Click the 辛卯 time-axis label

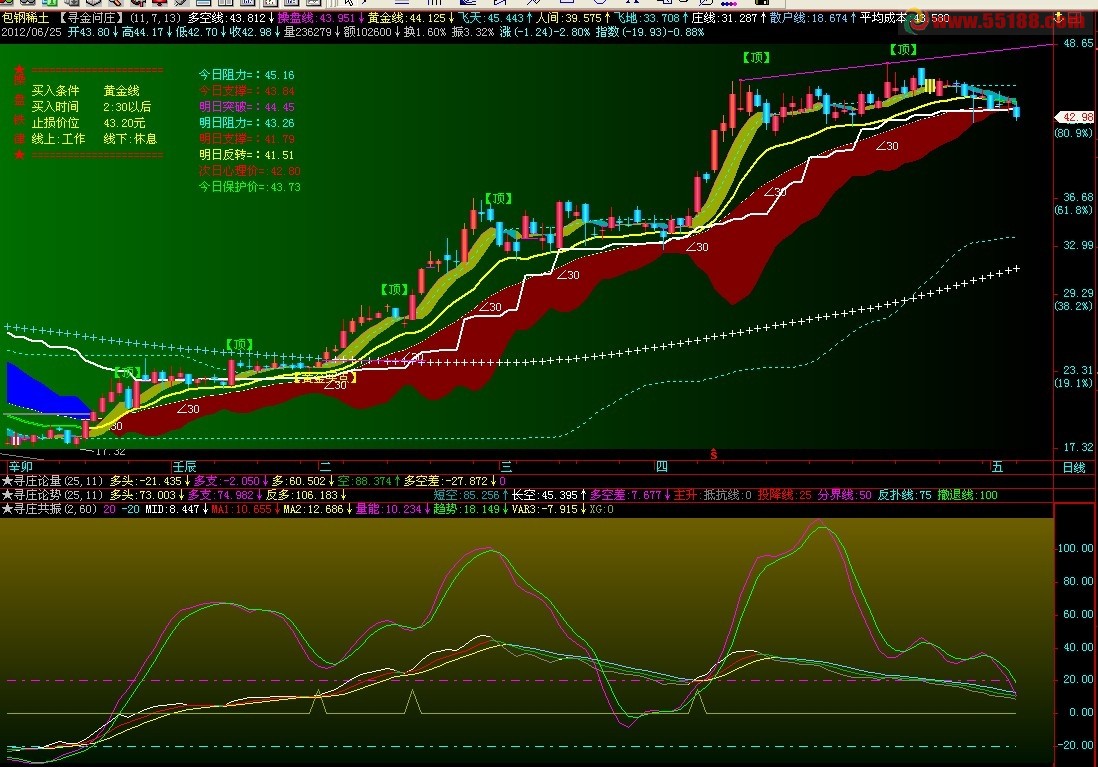pyautogui.click(x=21, y=467)
